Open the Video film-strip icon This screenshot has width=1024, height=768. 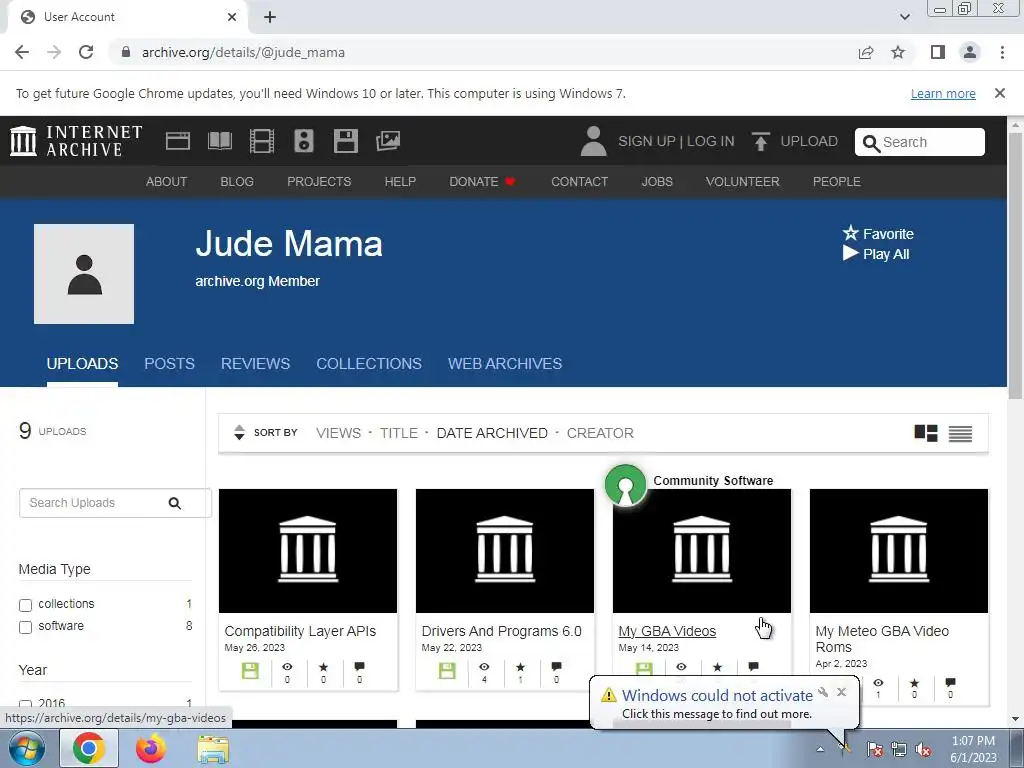click(x=262, y=141)
